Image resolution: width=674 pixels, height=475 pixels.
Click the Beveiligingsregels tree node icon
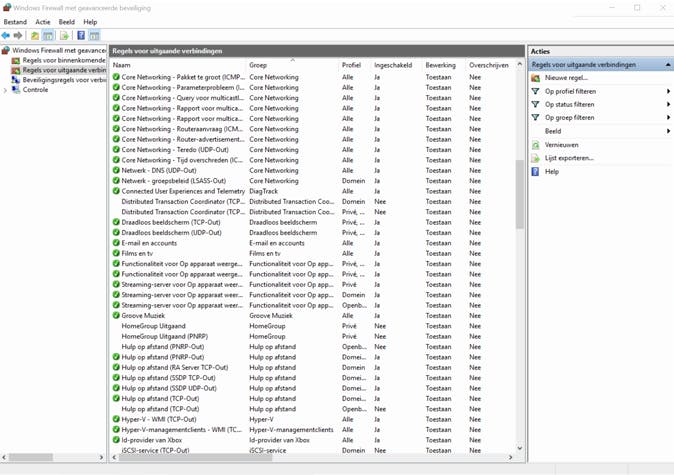coord(16,80)
